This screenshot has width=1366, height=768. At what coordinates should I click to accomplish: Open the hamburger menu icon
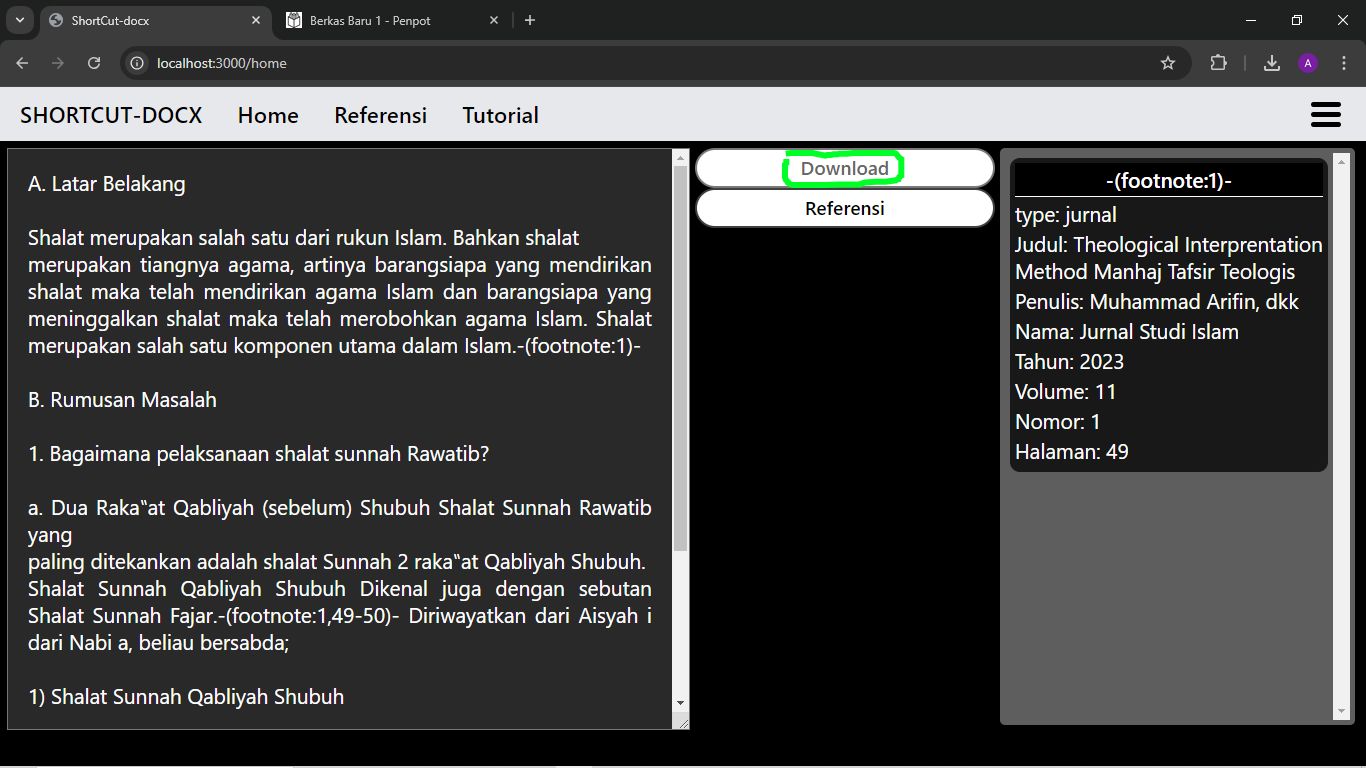pos(1325,115)
